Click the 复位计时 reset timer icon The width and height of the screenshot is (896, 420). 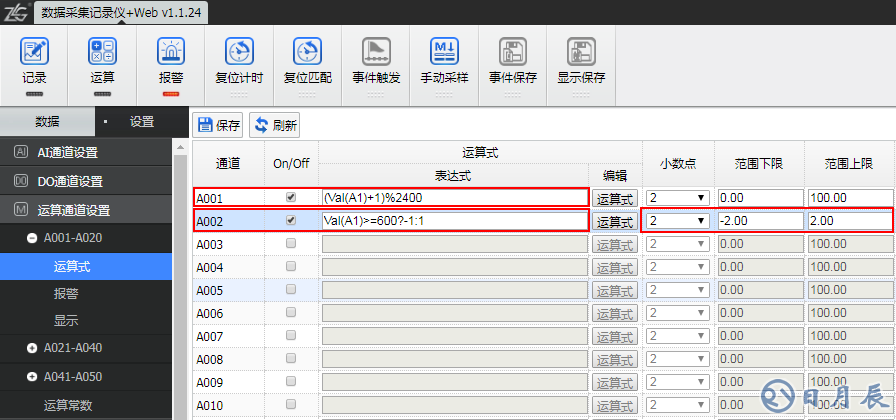click(239, 52)
